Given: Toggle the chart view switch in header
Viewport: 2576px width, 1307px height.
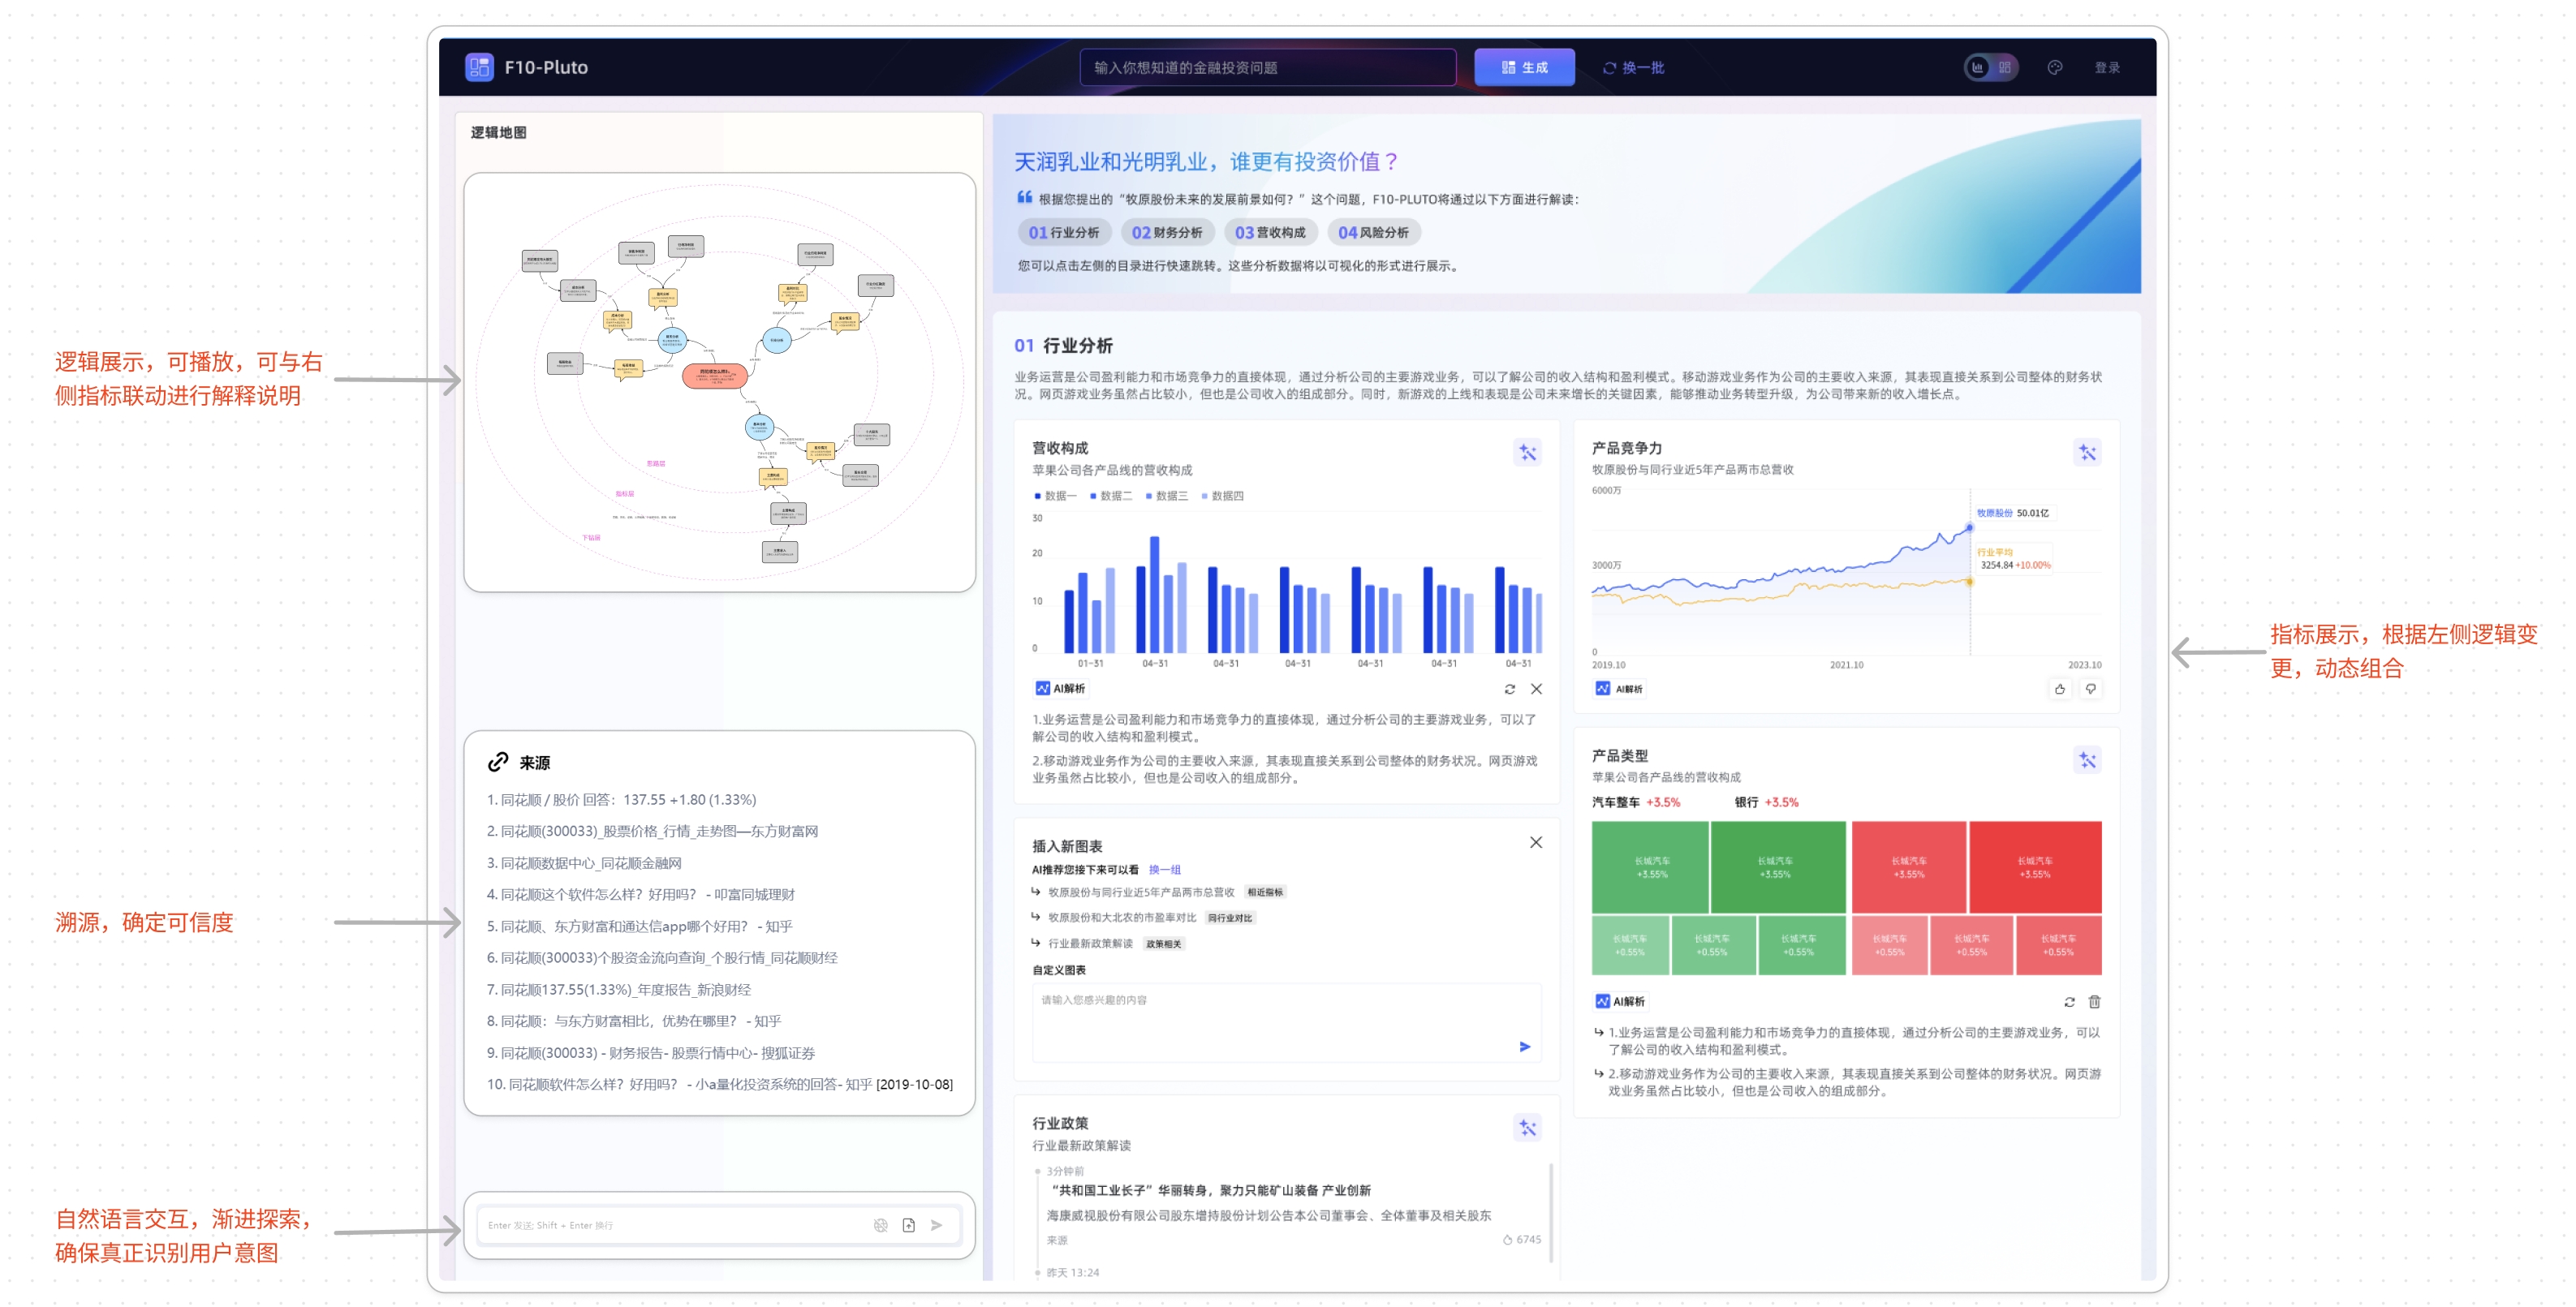Looking at the screenshot, I should [1990, 67].
